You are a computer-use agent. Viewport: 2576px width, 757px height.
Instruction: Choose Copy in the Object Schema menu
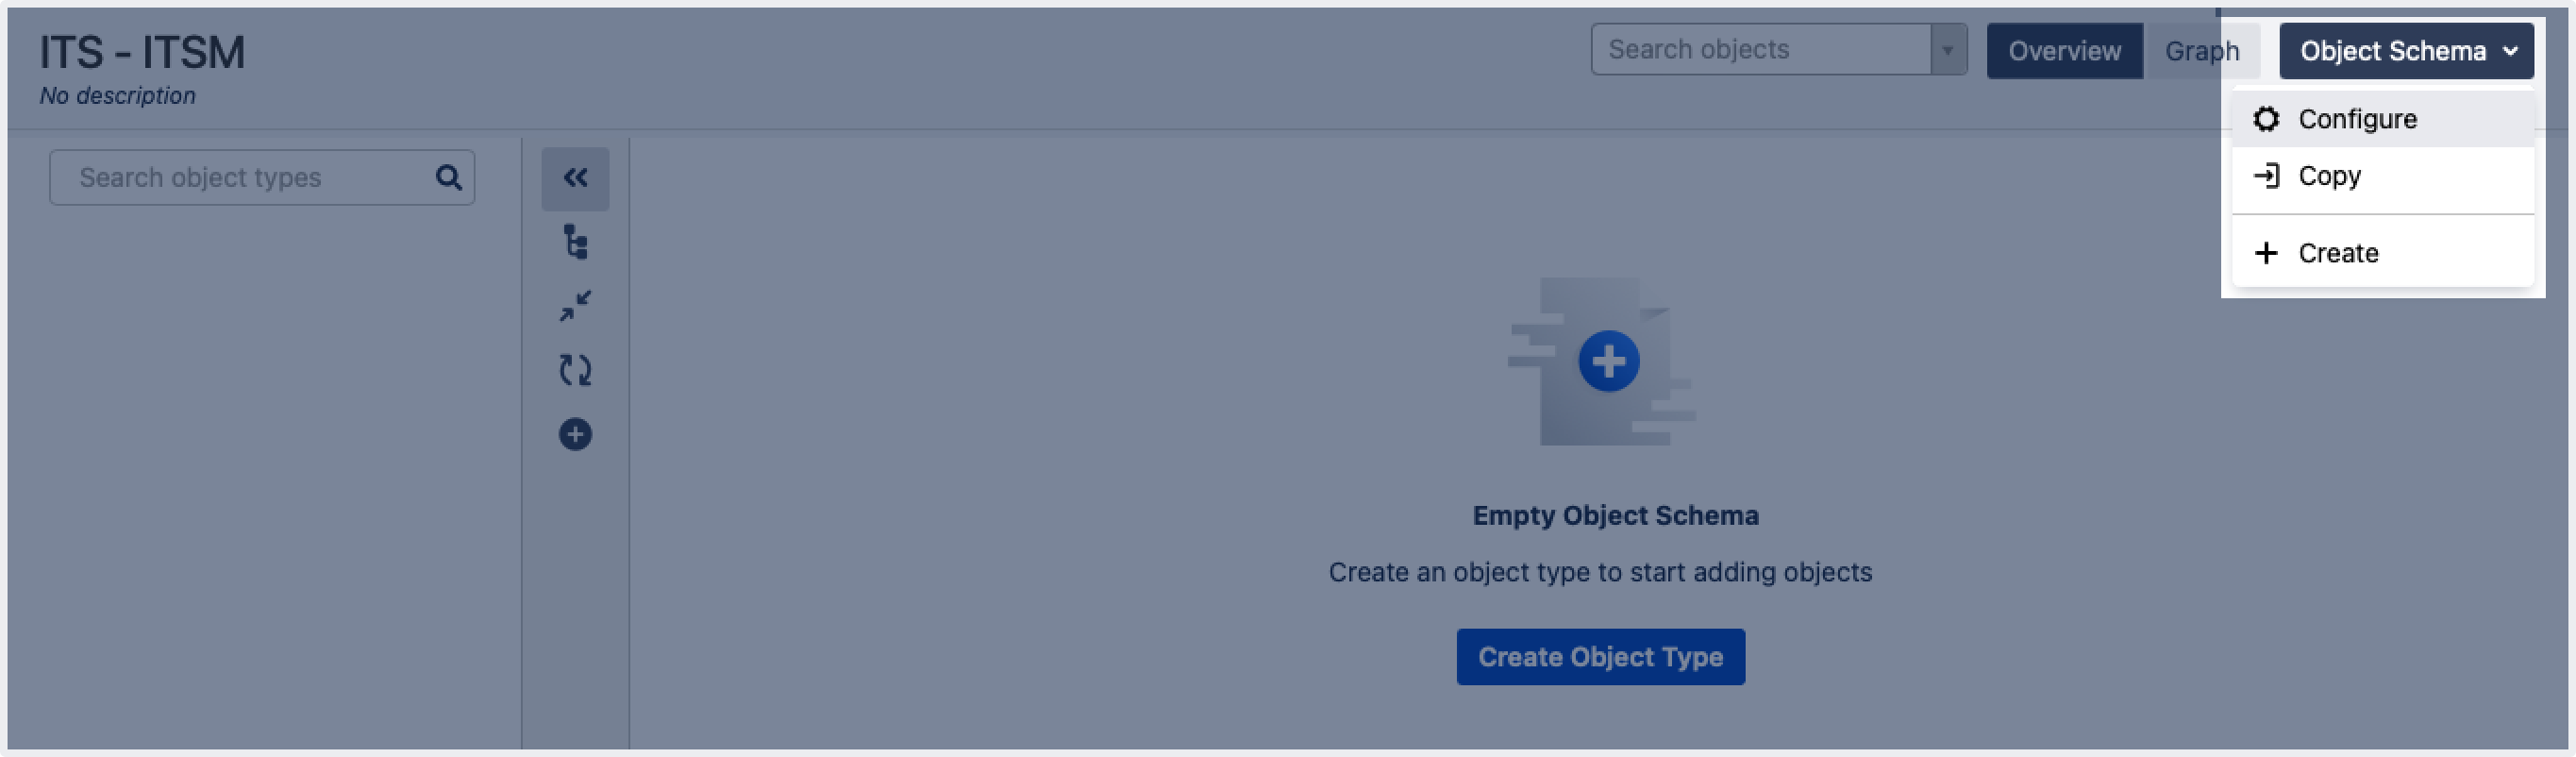tap(2329, 176)
